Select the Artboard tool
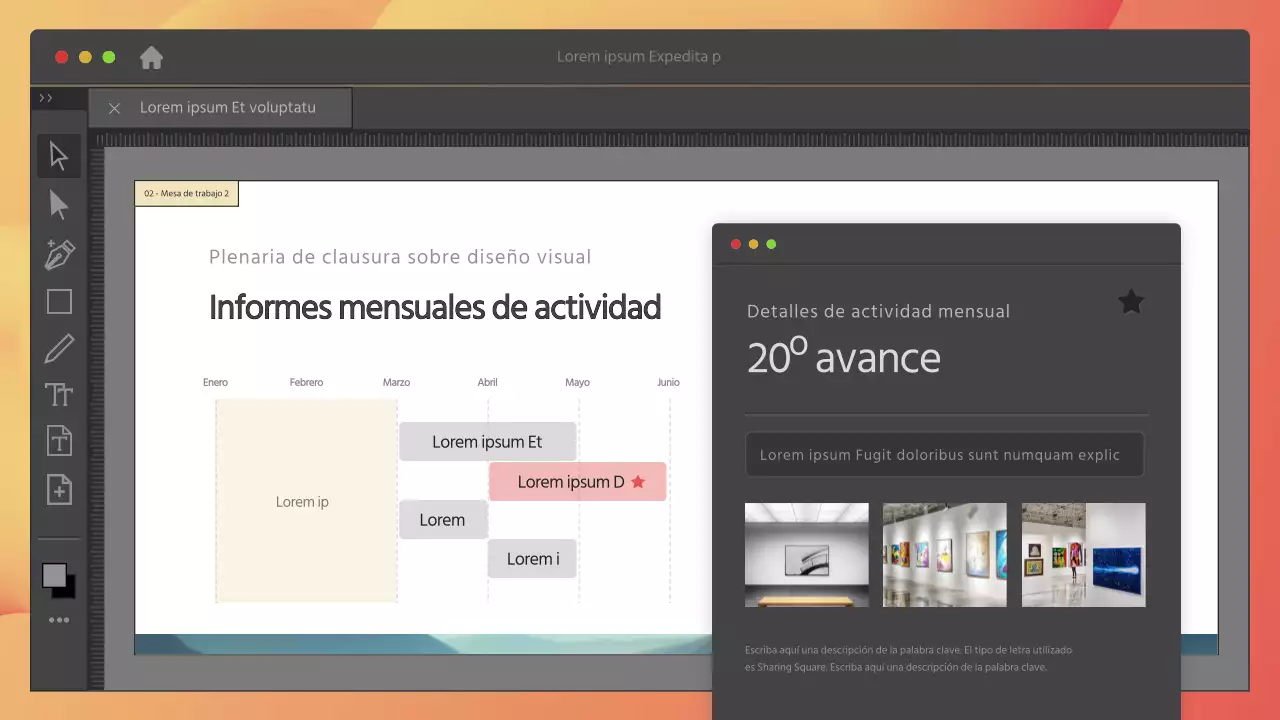Viewport: 1280px width, 720px height. point(58,440)
